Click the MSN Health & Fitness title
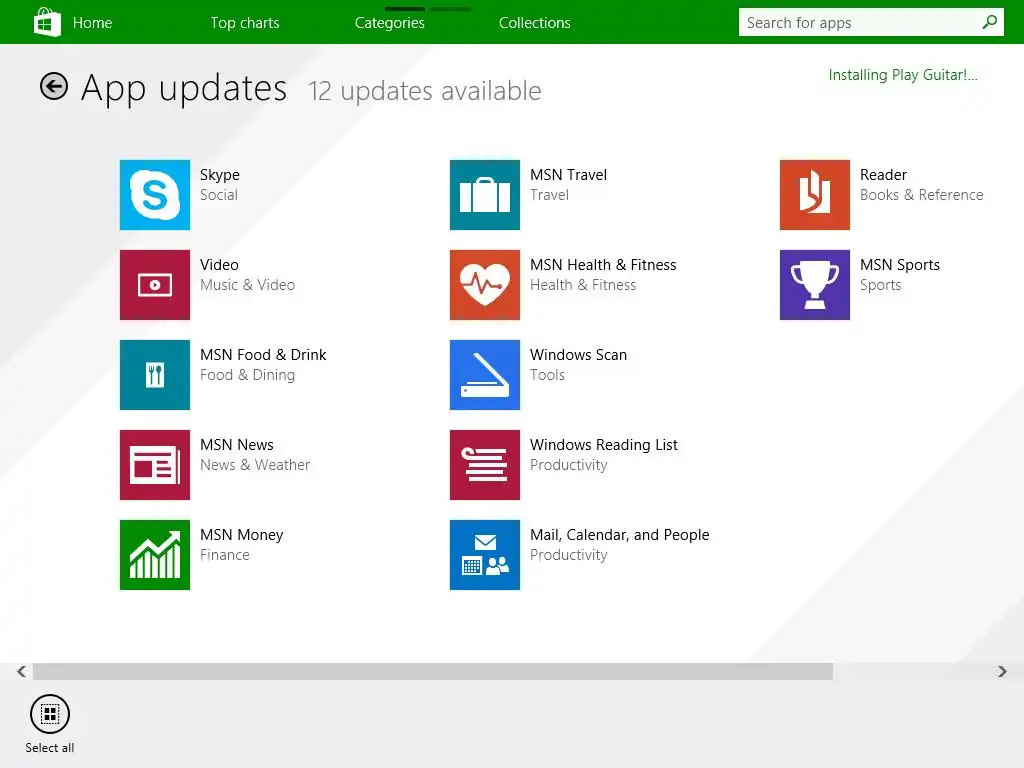1024x768 pixels. coord(603,265)
